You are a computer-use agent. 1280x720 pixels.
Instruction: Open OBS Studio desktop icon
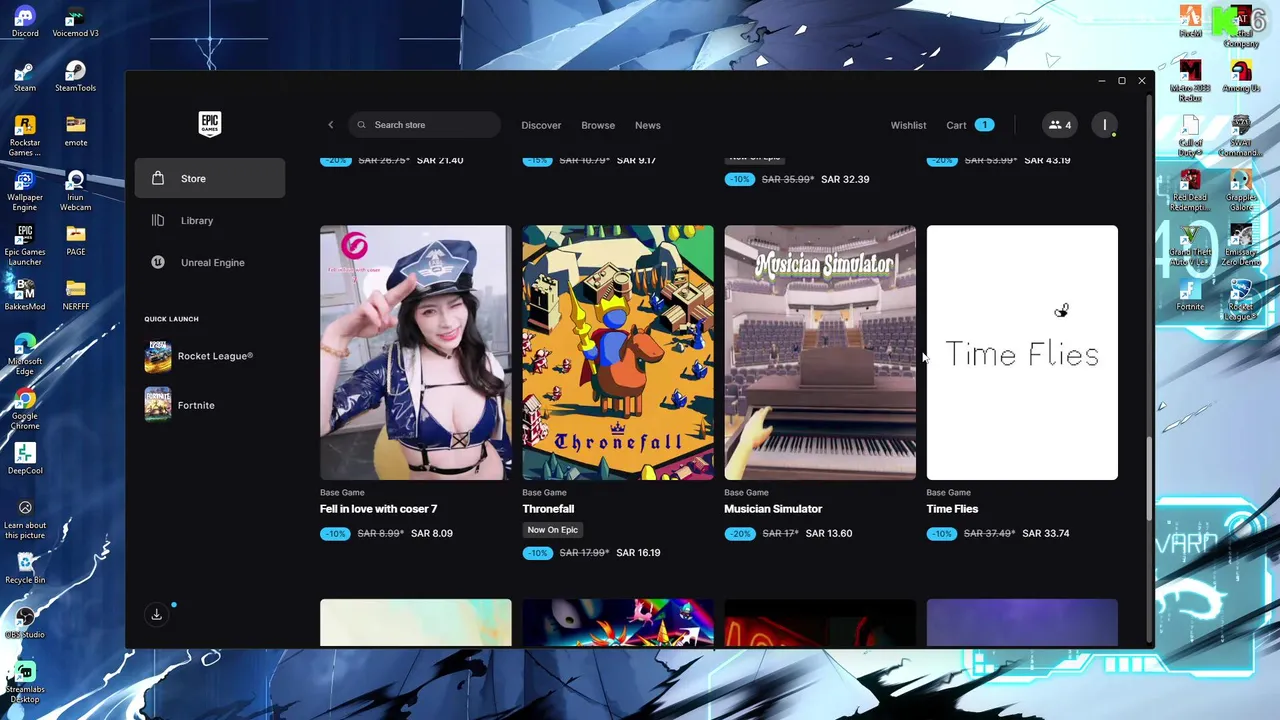coord(25,622)
